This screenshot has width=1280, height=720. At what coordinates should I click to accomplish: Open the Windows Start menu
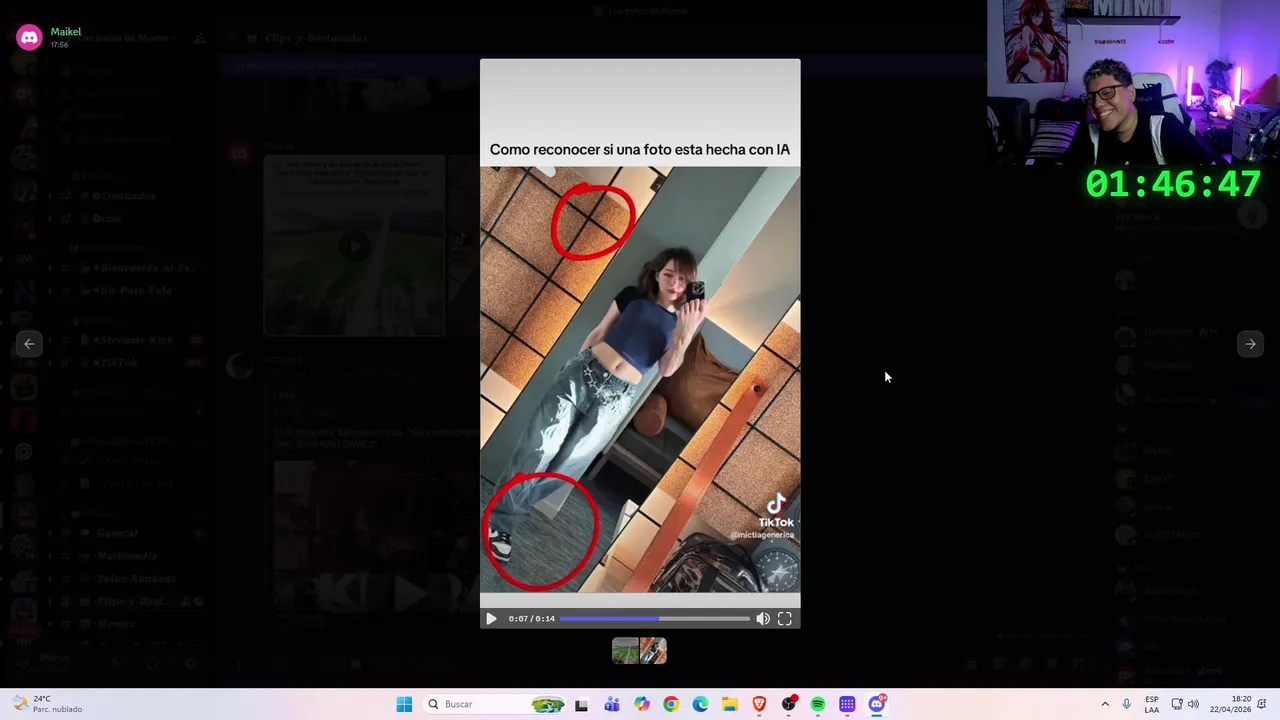coord(404,704)
